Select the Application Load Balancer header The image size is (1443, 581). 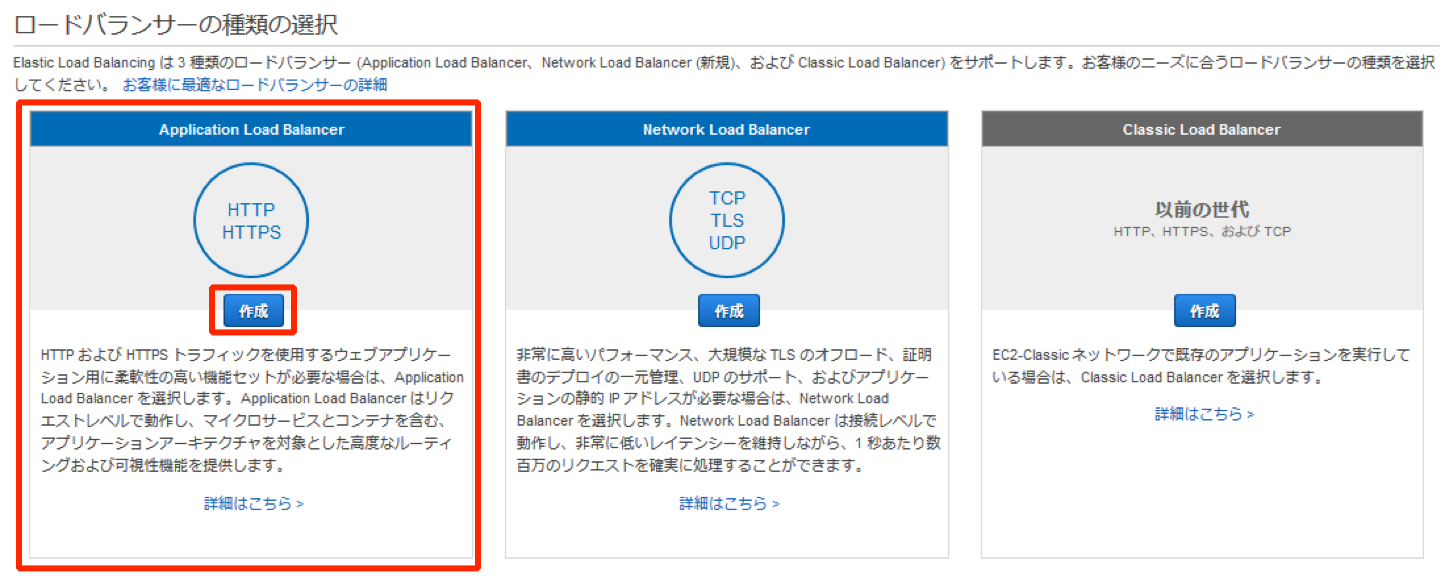[x=251, y=130]
